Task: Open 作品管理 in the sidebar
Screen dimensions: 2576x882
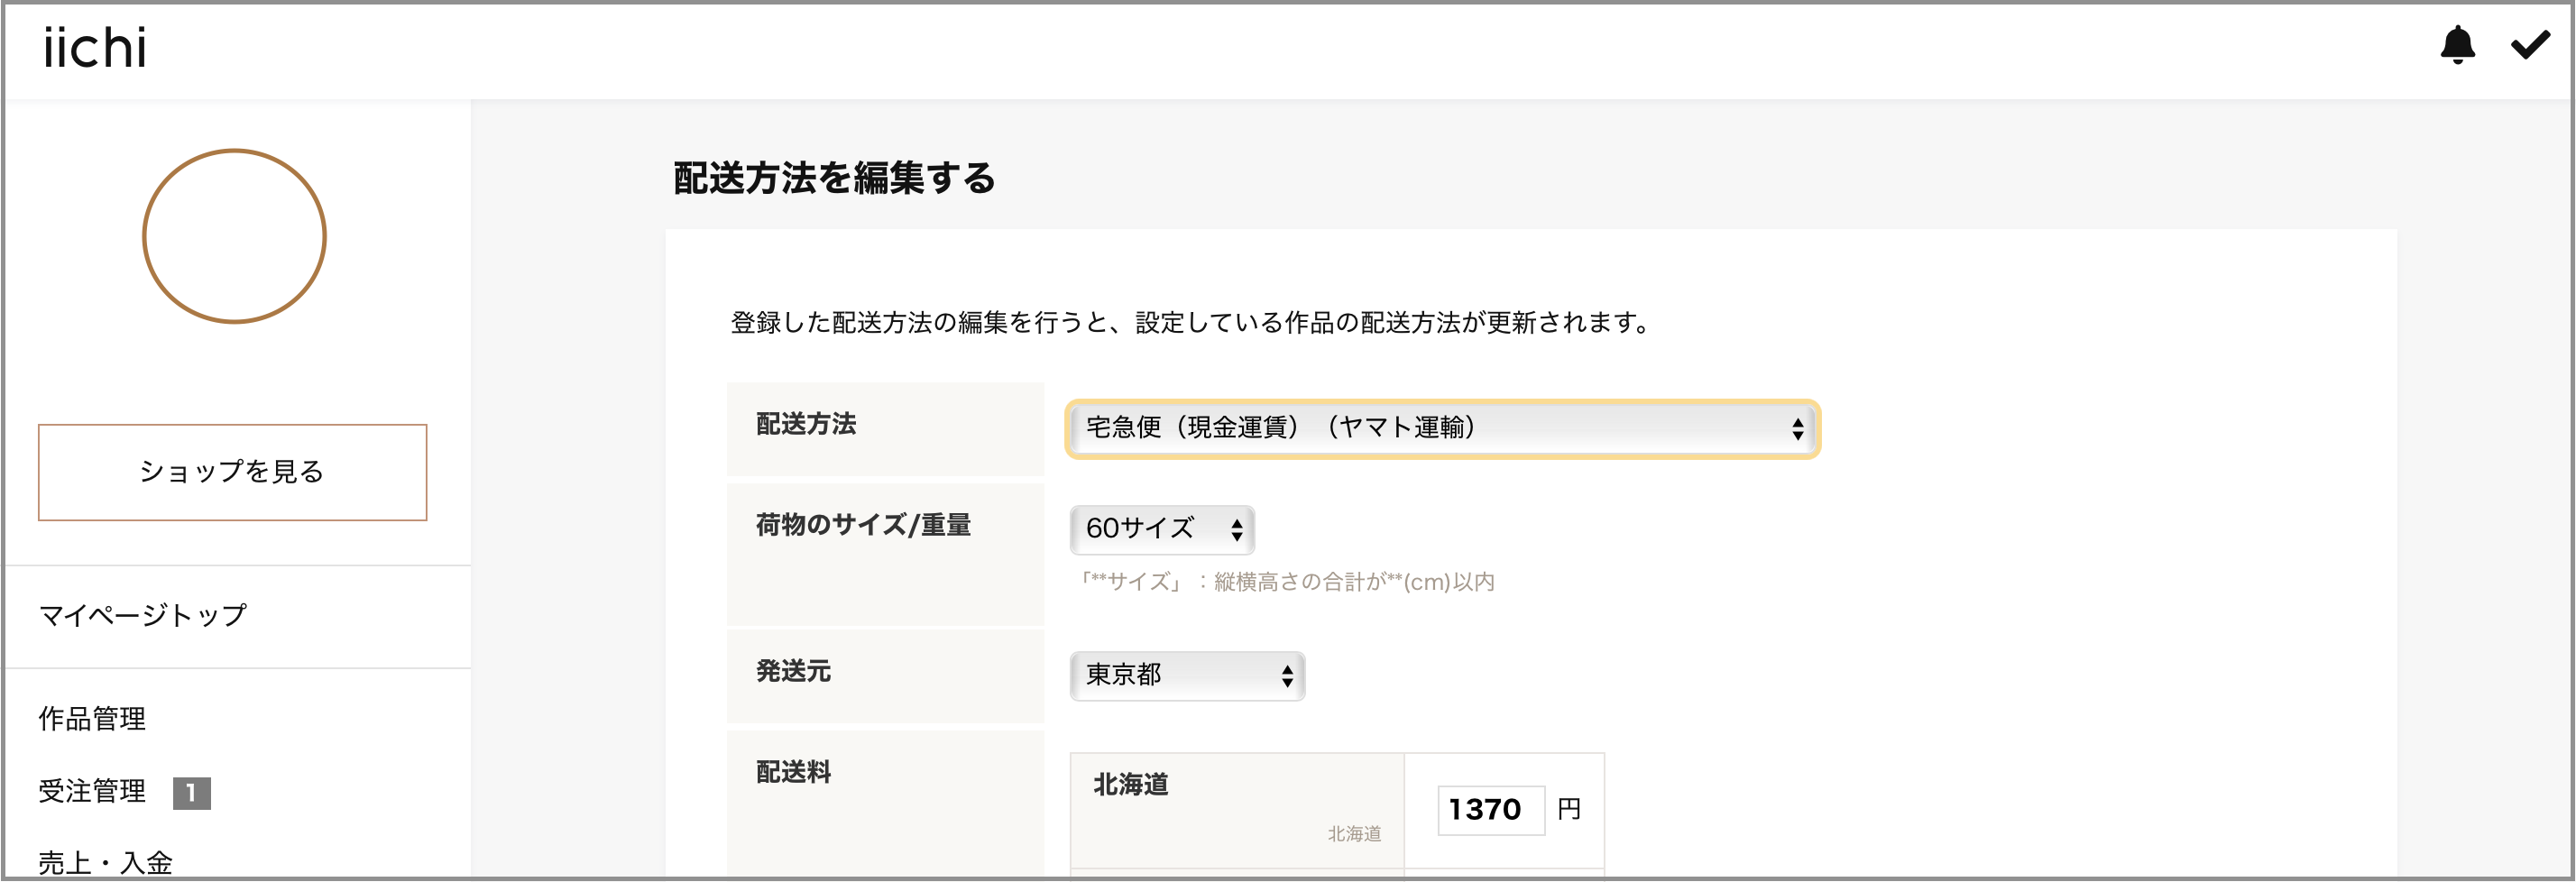Action: (x=92, y=719)
